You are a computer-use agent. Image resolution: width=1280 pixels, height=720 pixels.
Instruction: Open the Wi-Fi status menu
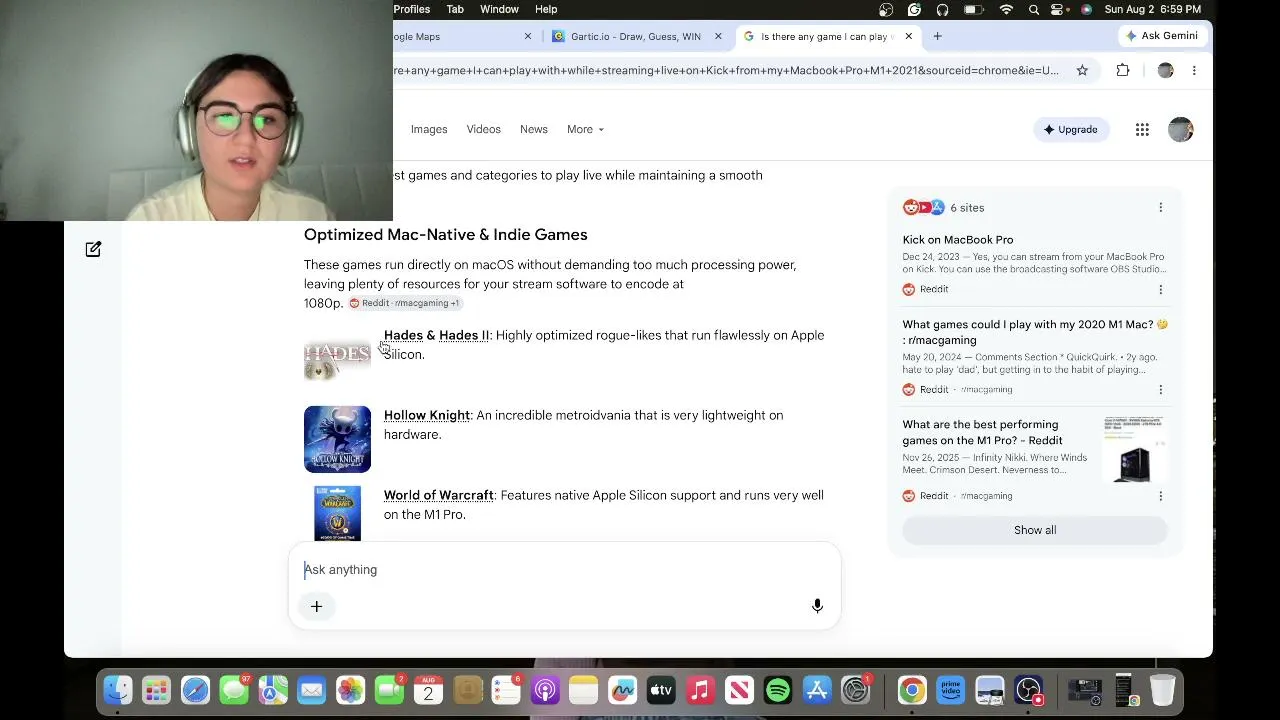tap(1006, 9)
